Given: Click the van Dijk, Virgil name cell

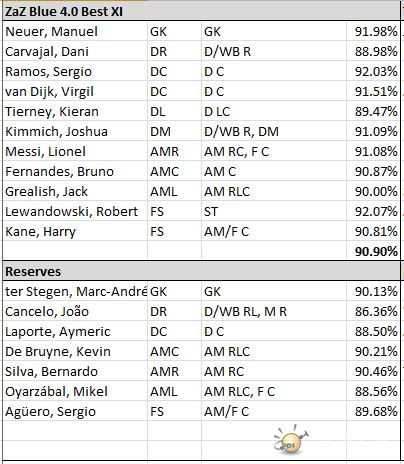Looking at the screenshot, I should (x=75, y=92).
